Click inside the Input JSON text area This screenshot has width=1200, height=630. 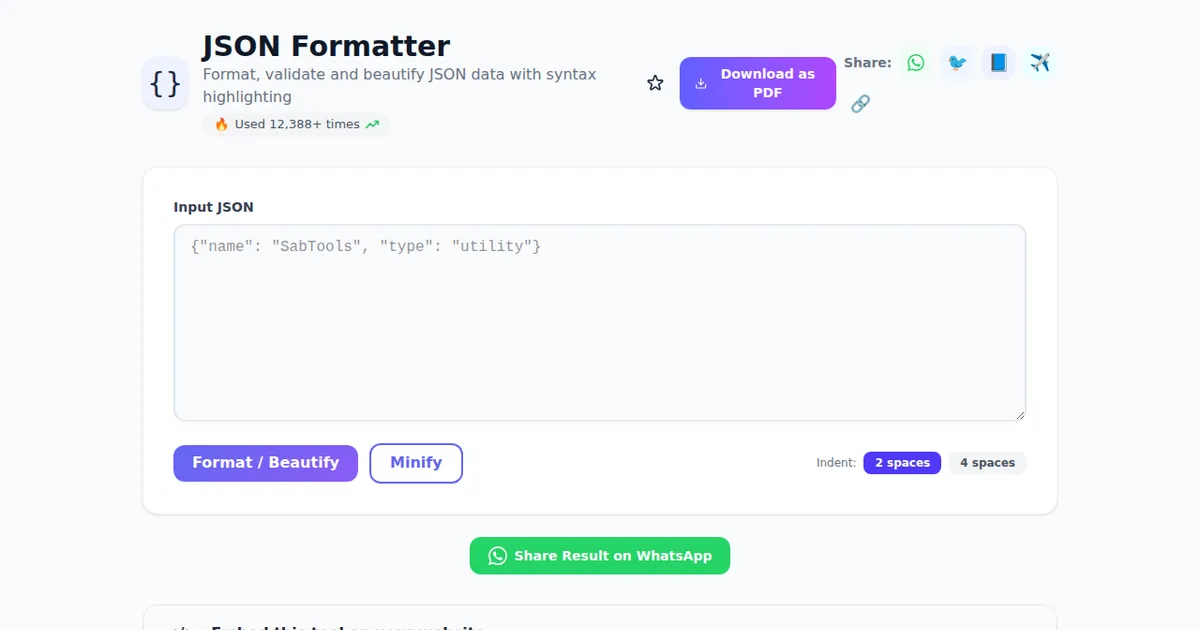coord(600,320)
